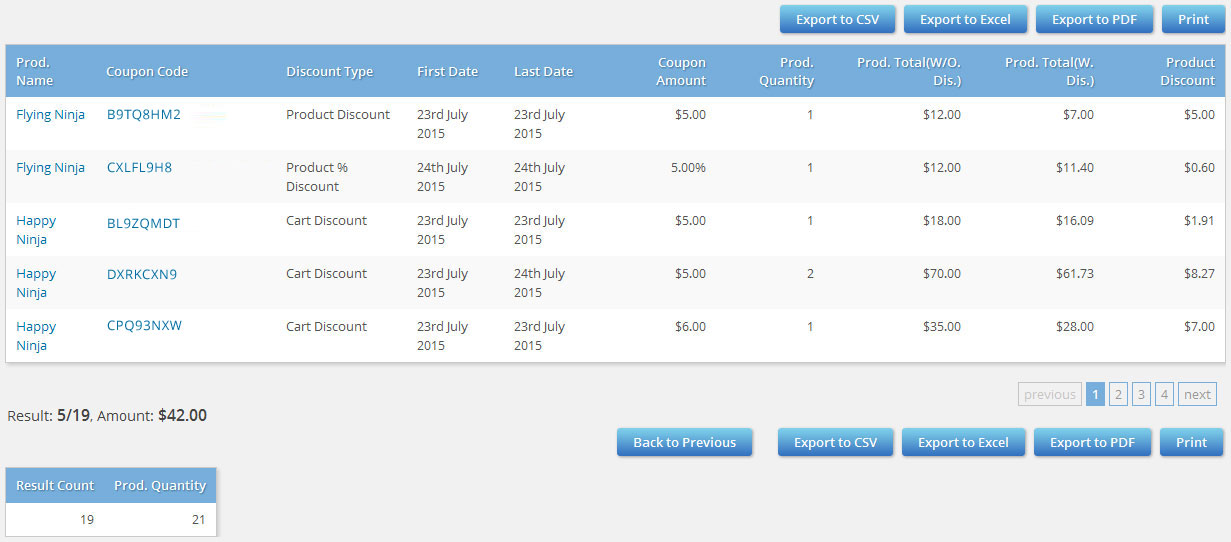The height and width of the screenshot is (542, 1231).
Task: Click the Prod. Total(W/O. Dis.) column header
Action: coord(909,71)
